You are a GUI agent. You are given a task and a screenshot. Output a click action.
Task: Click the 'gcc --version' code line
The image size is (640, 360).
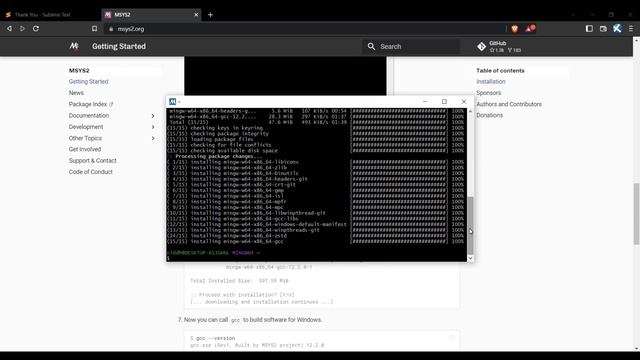click(x=213, y=338)
